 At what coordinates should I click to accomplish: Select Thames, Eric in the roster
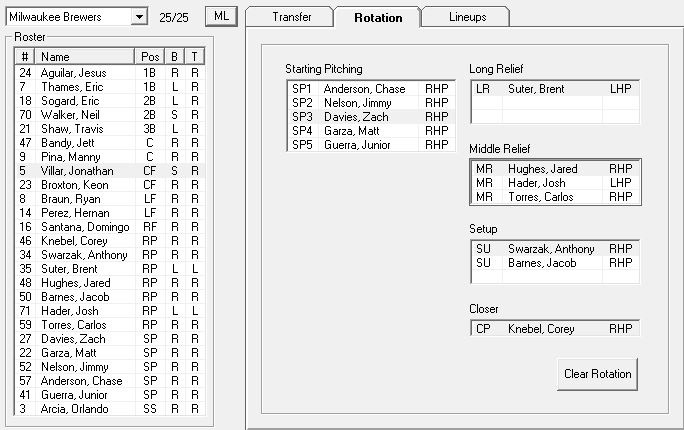(x=110, y=87)
